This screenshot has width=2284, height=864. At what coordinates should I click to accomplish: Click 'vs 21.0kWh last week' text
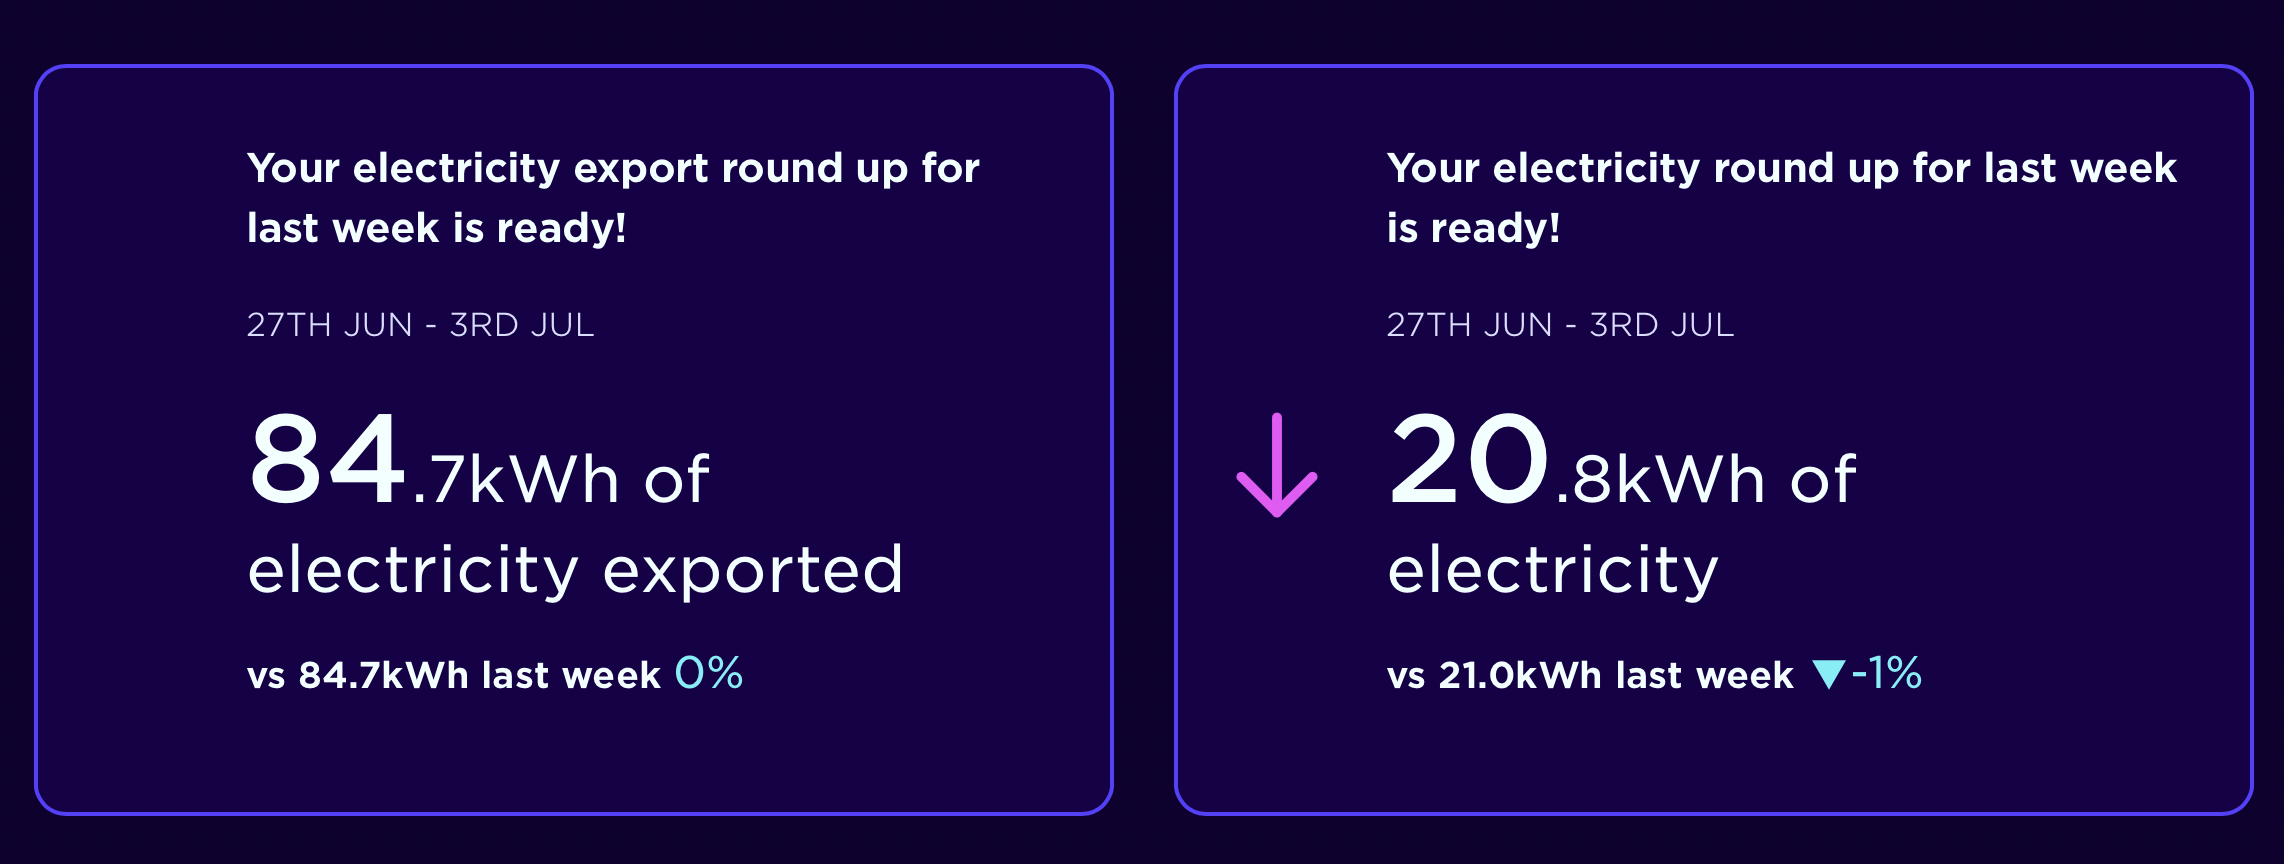(x=1590, y=676)
